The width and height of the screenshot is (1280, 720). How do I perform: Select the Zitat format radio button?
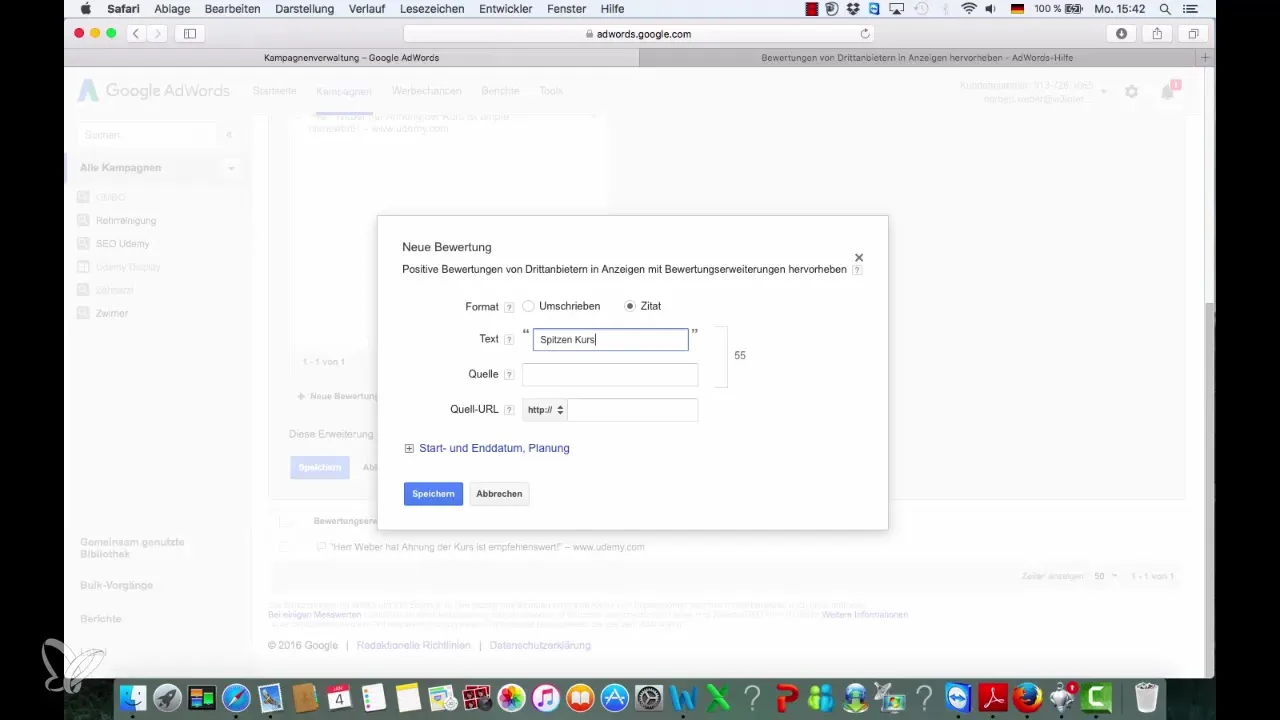click(x=629, y=306)
